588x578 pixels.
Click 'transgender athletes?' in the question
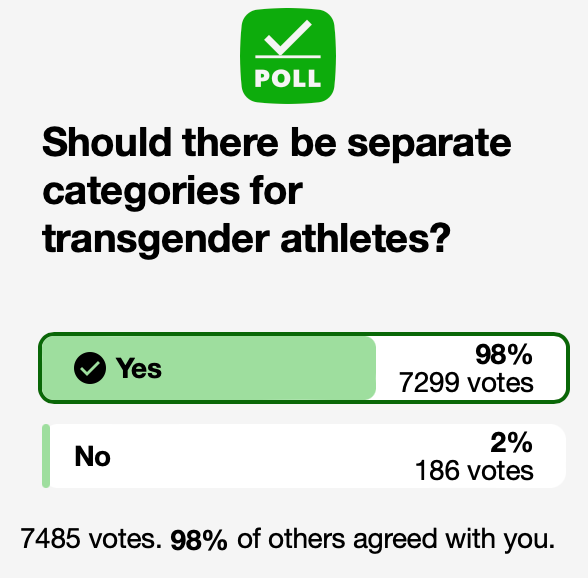click(246, 239)
